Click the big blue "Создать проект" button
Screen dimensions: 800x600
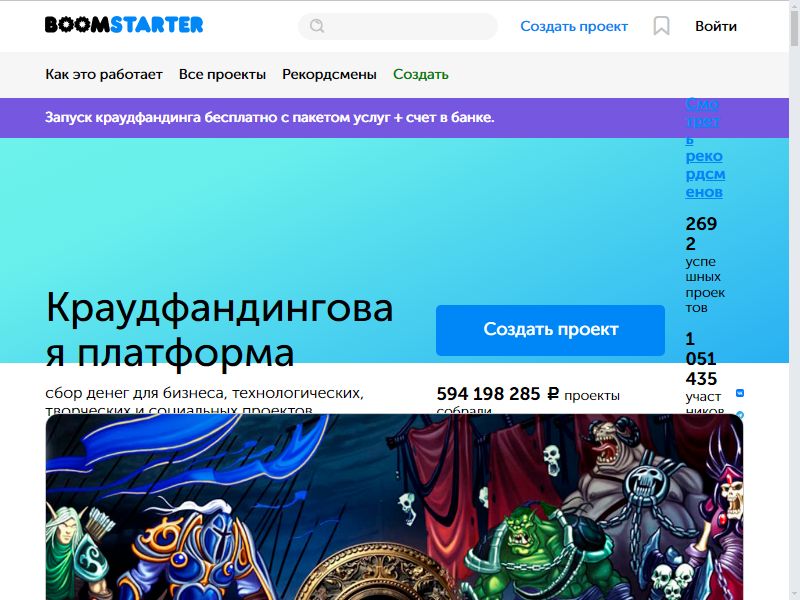tap(550, 330)
